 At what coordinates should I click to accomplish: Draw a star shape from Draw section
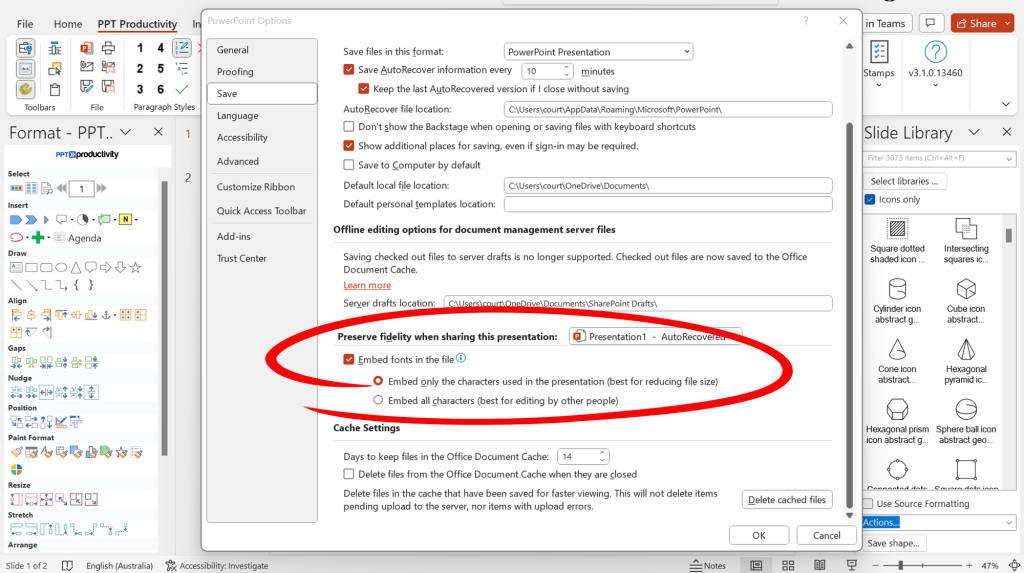tap(135, 267)
